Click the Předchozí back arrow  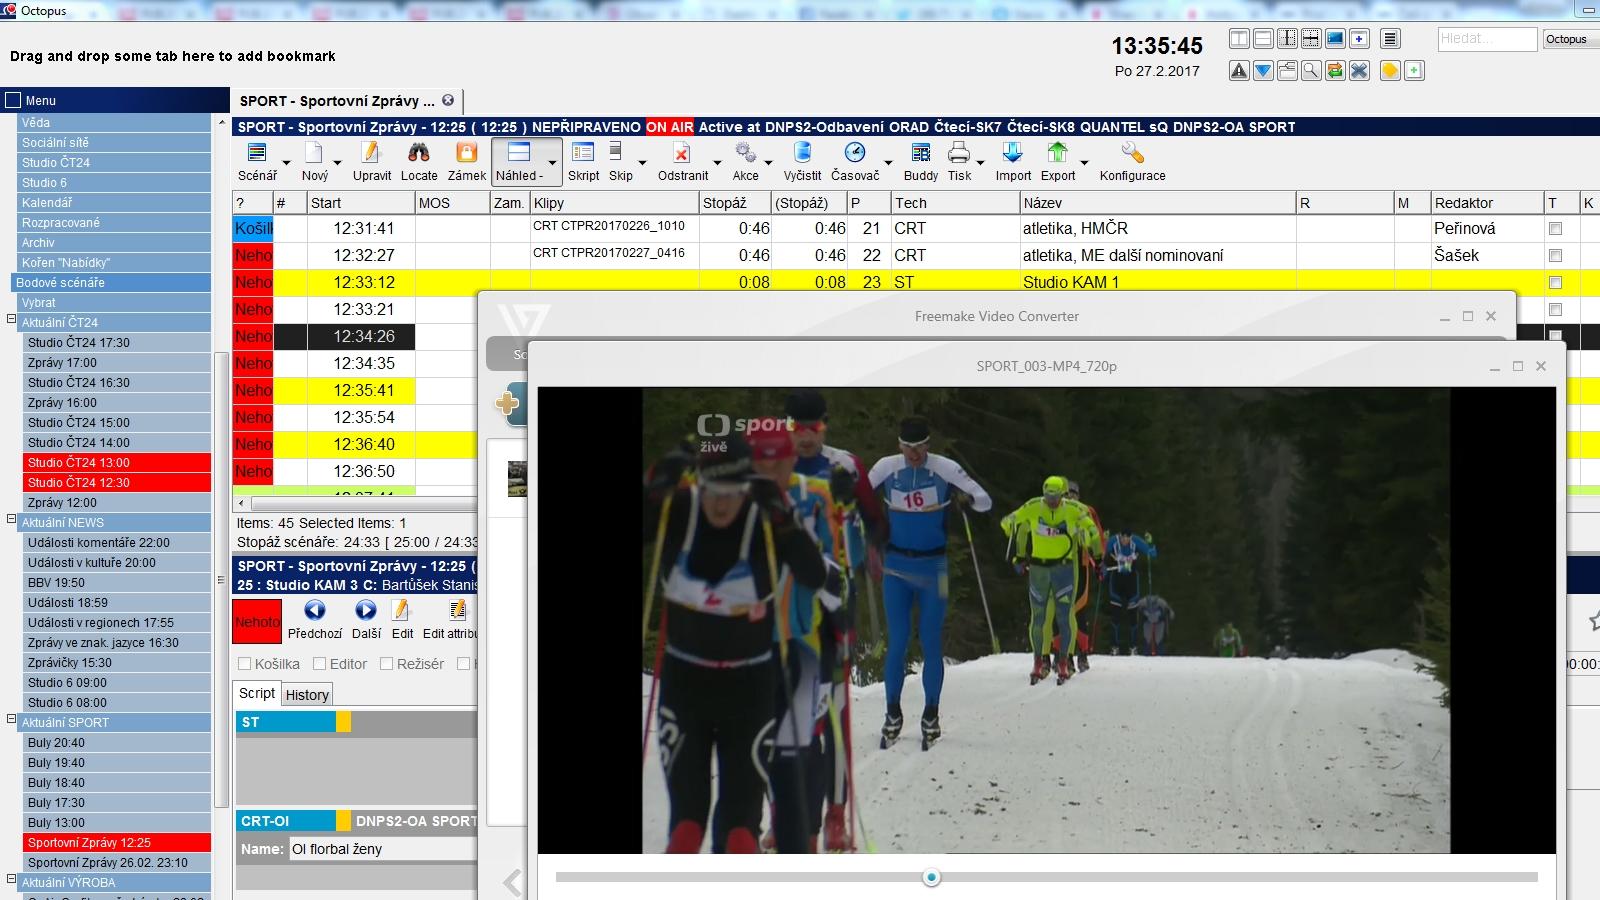(x=314, y=610)
